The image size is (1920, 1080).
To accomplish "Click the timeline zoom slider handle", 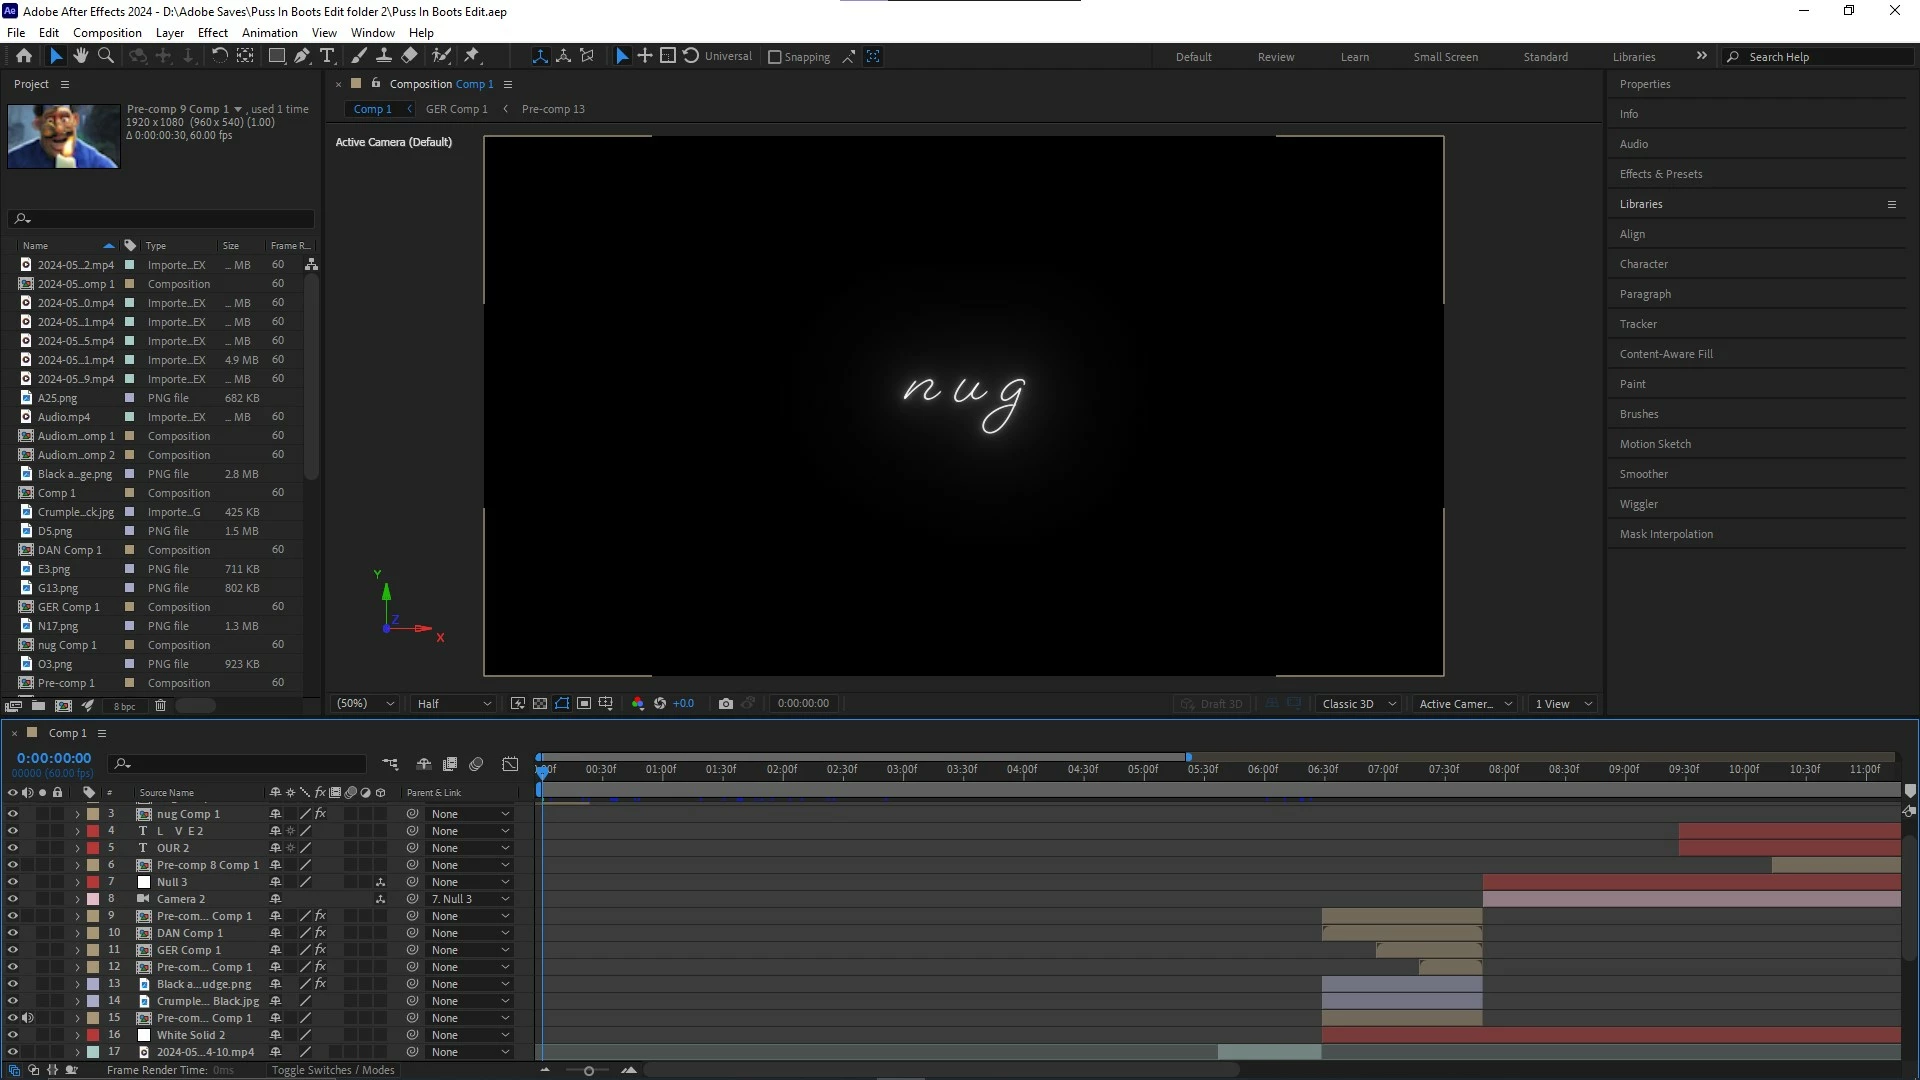I will [x=589, y=1071].
